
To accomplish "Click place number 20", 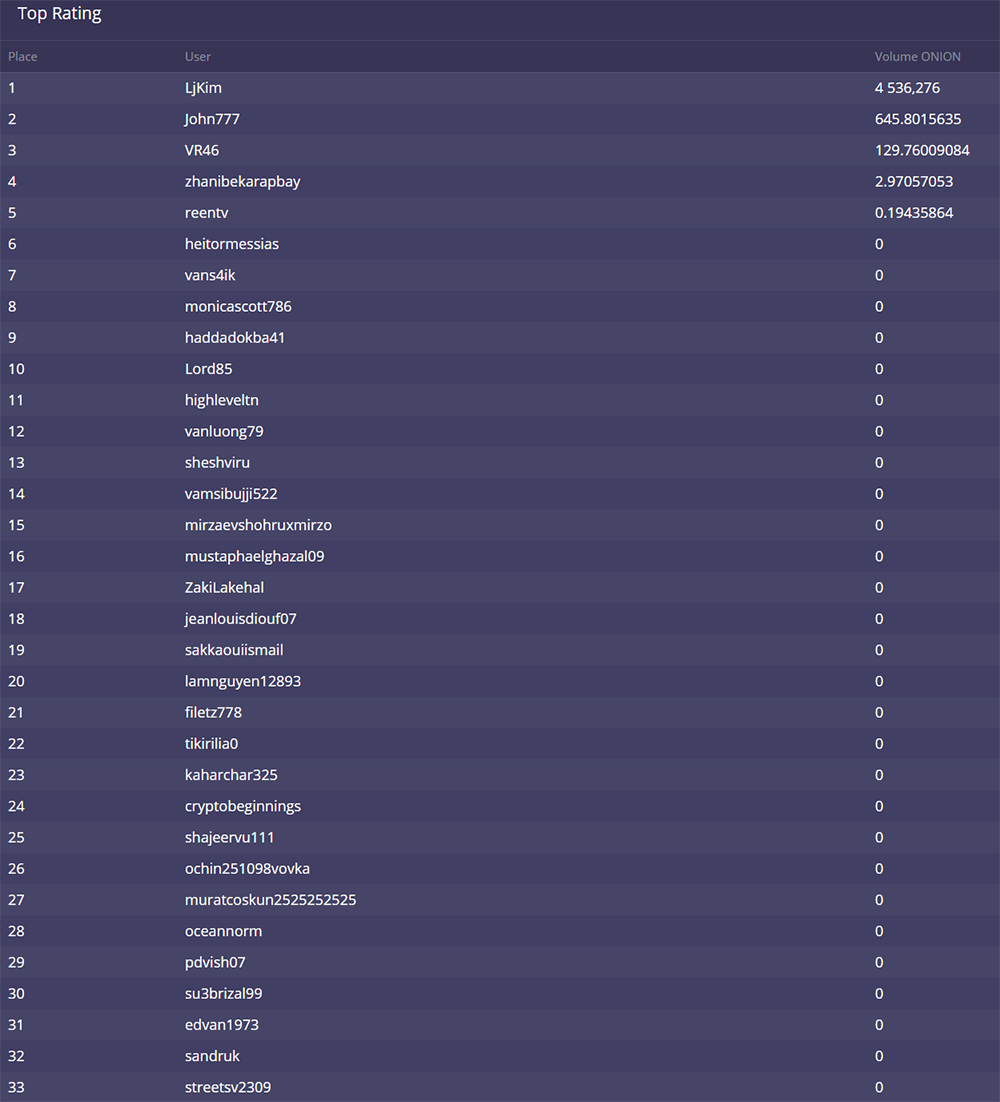I will coord(16,681).
